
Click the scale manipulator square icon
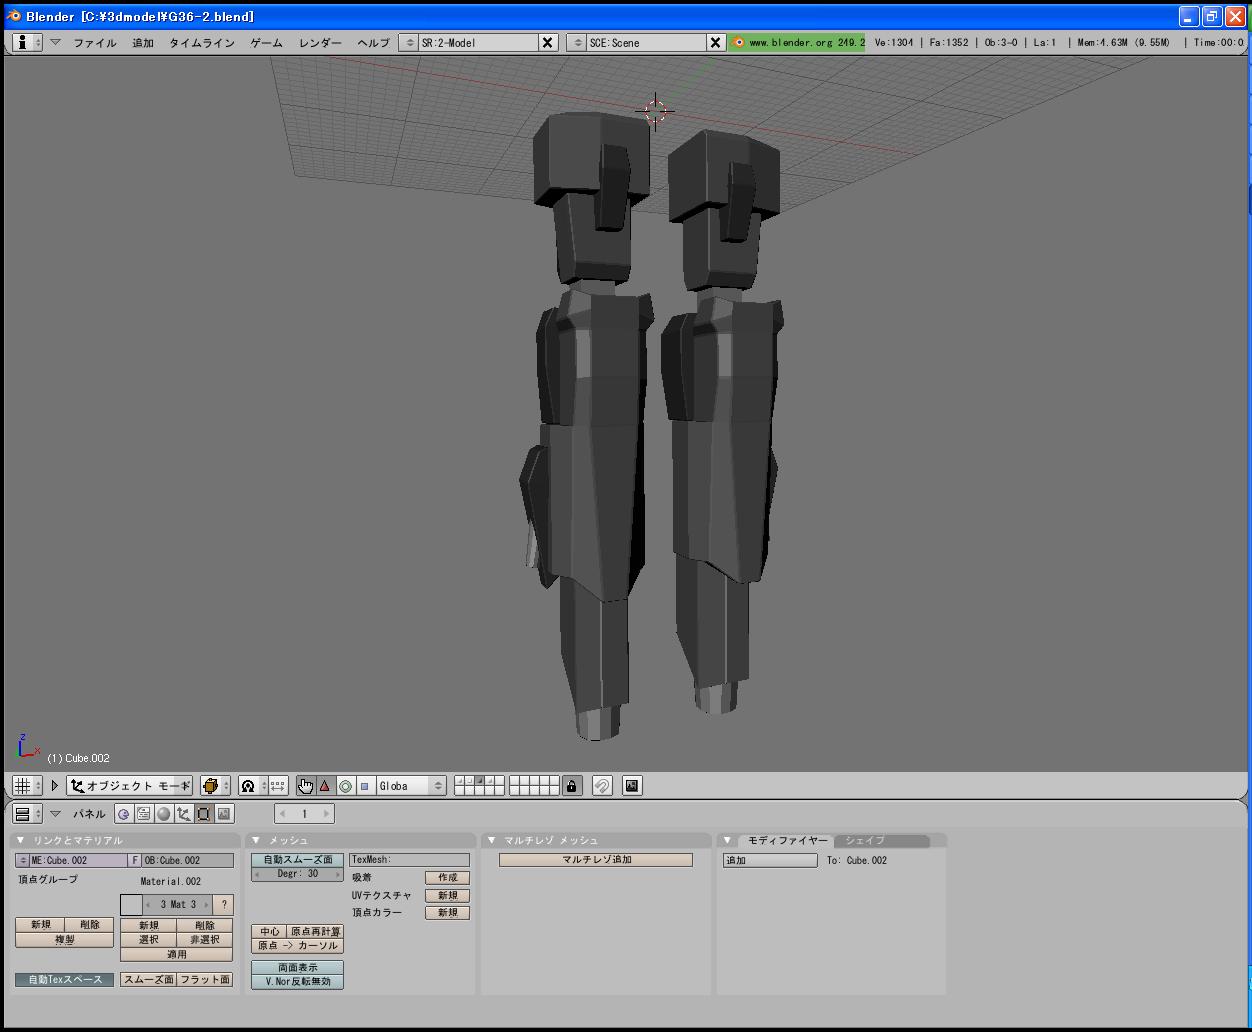point(365,786)
